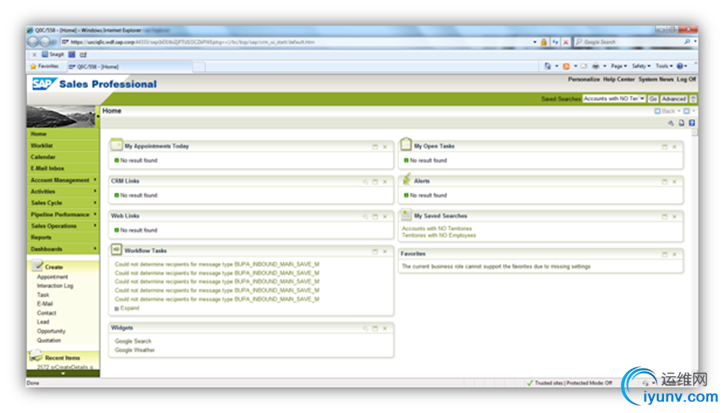
Task: Click the Advanced search button
Action: click(674, 99)
